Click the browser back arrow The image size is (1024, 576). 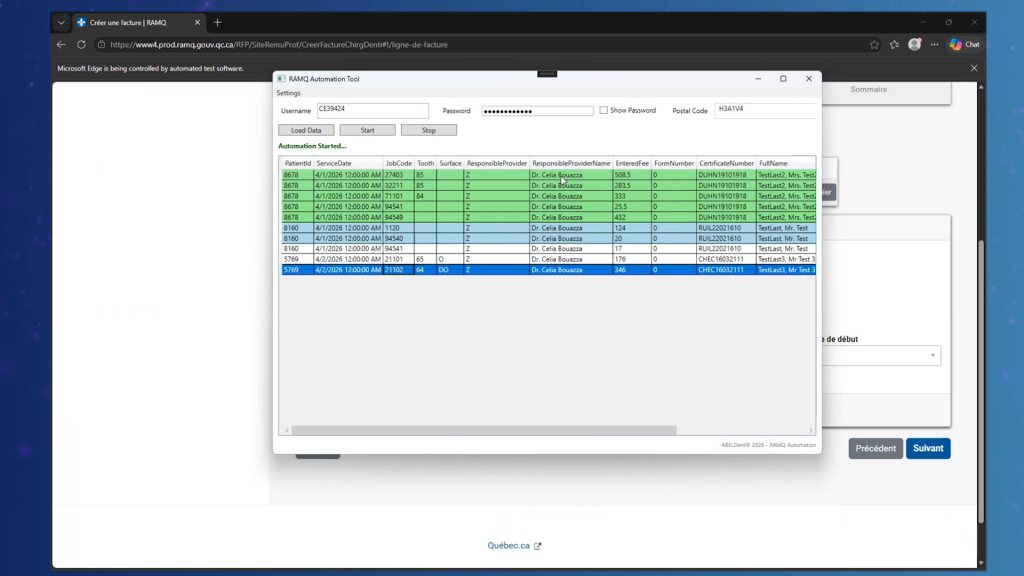(x=61, y=44)
